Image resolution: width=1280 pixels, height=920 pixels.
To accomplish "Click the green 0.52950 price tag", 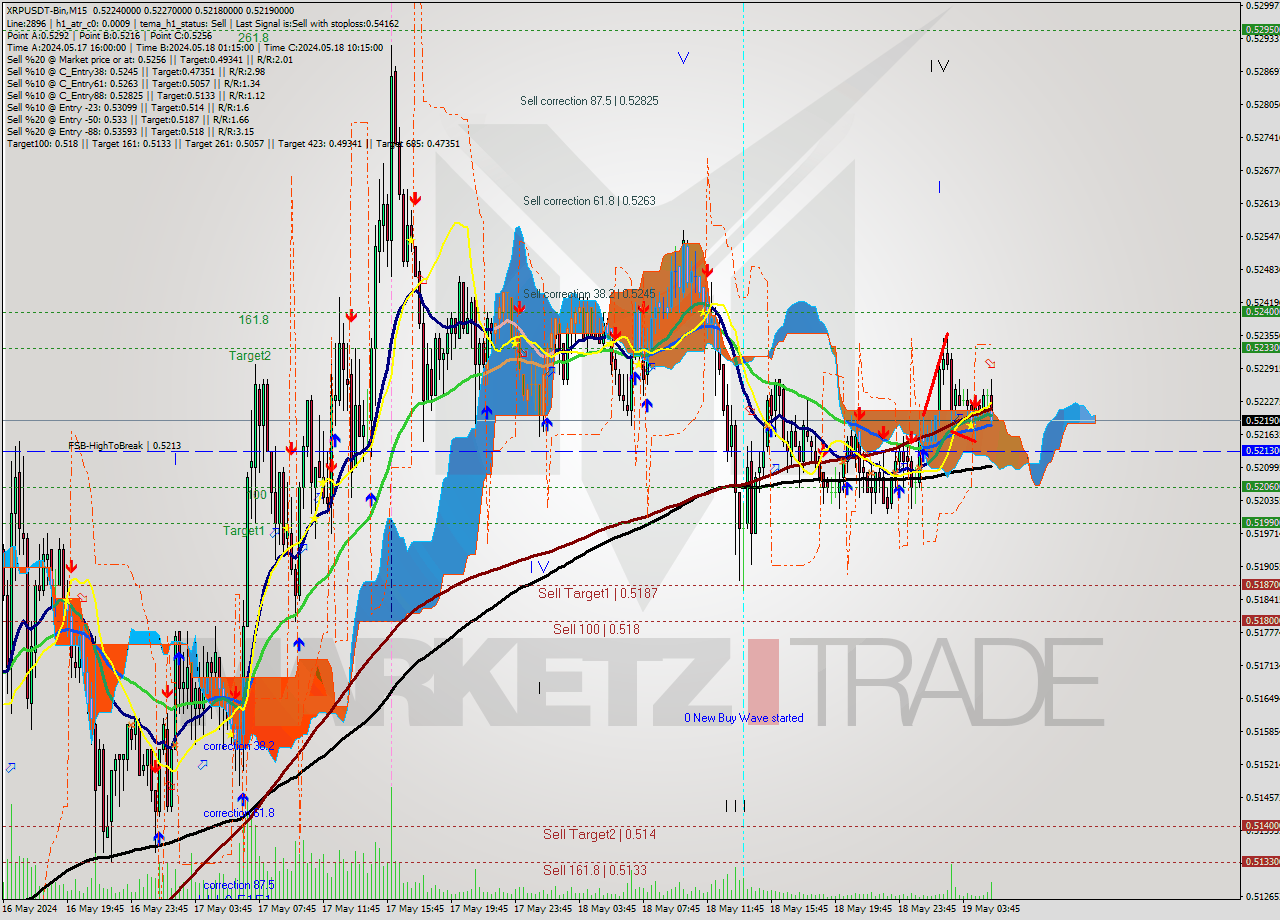I will point(1261,30).
